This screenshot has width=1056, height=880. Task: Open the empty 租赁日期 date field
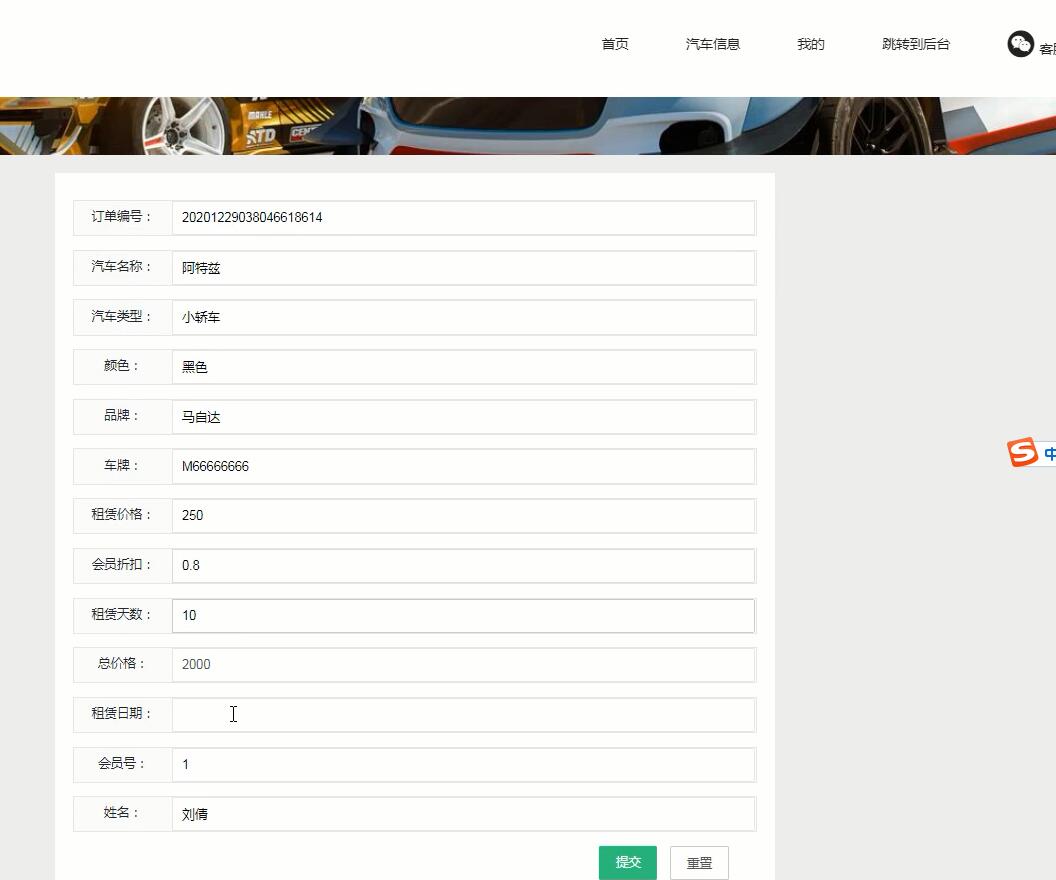click(x=463, y=714)
